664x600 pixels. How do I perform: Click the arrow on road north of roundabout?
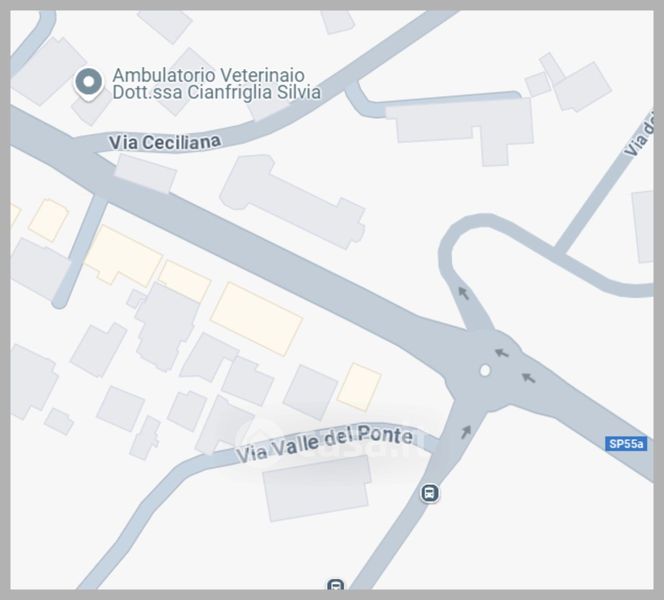(464, 293)
